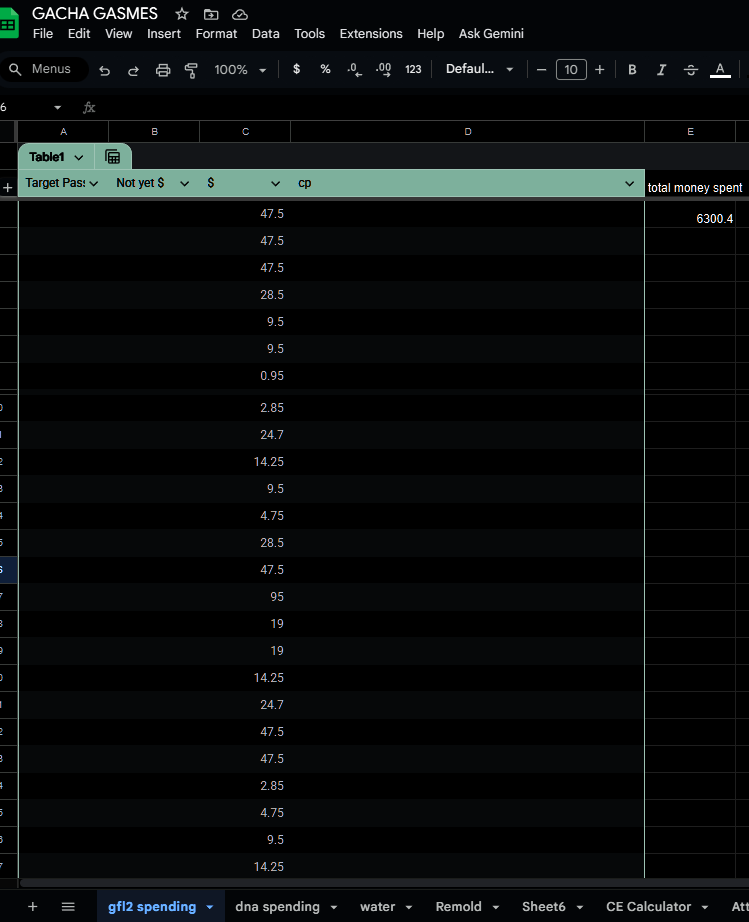Switch to the dna spending sheet
749x922 pixels.
tap(277, 907)
